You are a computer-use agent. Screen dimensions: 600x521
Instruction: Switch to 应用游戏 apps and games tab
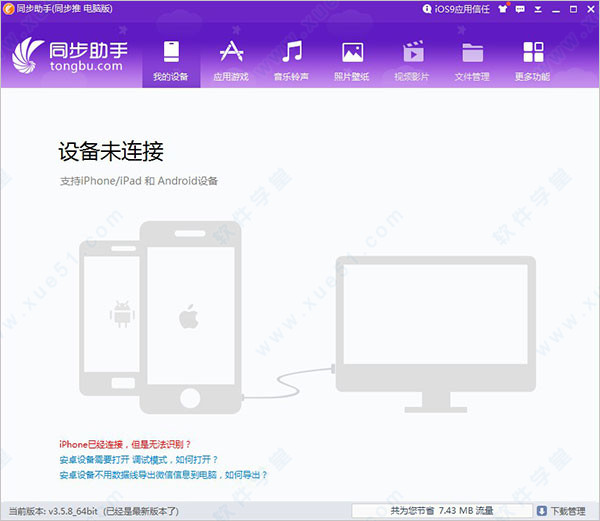[231, 61]
